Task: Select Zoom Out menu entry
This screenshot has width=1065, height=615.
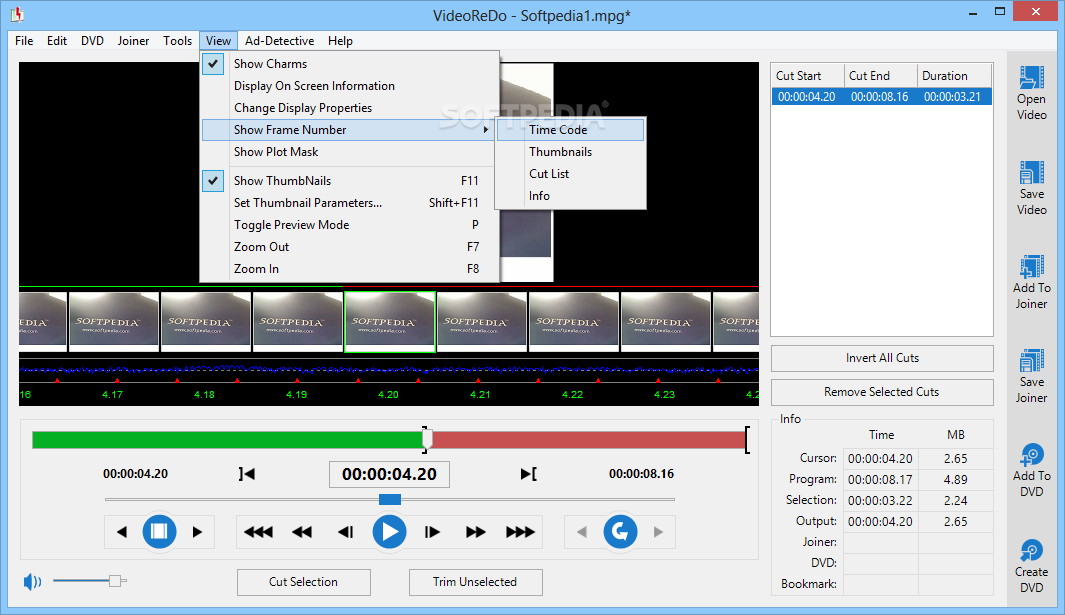Action: click(x=350, y=247)
